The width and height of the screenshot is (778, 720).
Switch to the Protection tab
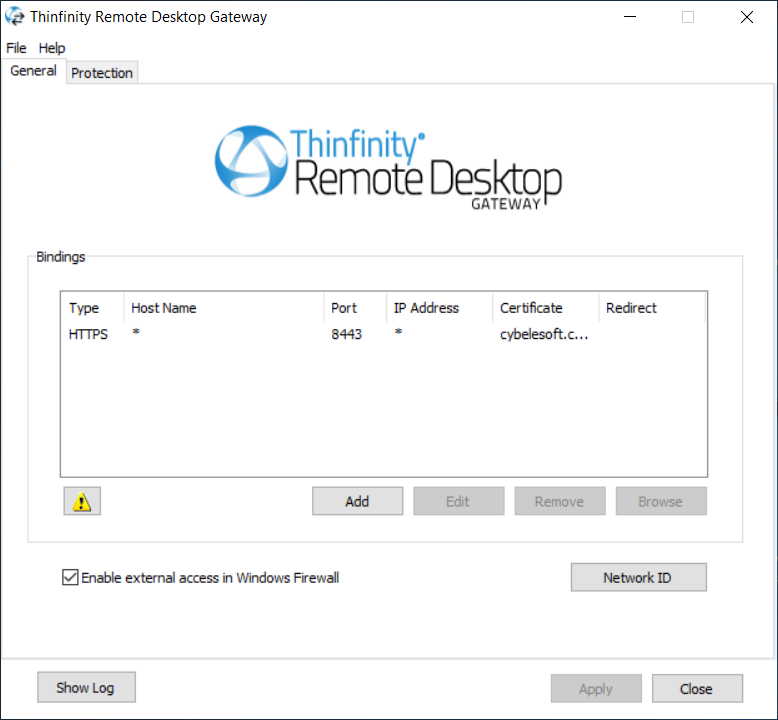pyautogui.click(x=102, y=73)
